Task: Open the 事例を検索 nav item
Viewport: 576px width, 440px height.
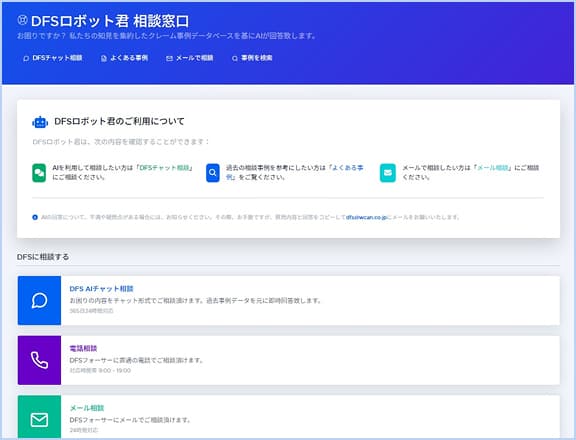Action: 252,58
